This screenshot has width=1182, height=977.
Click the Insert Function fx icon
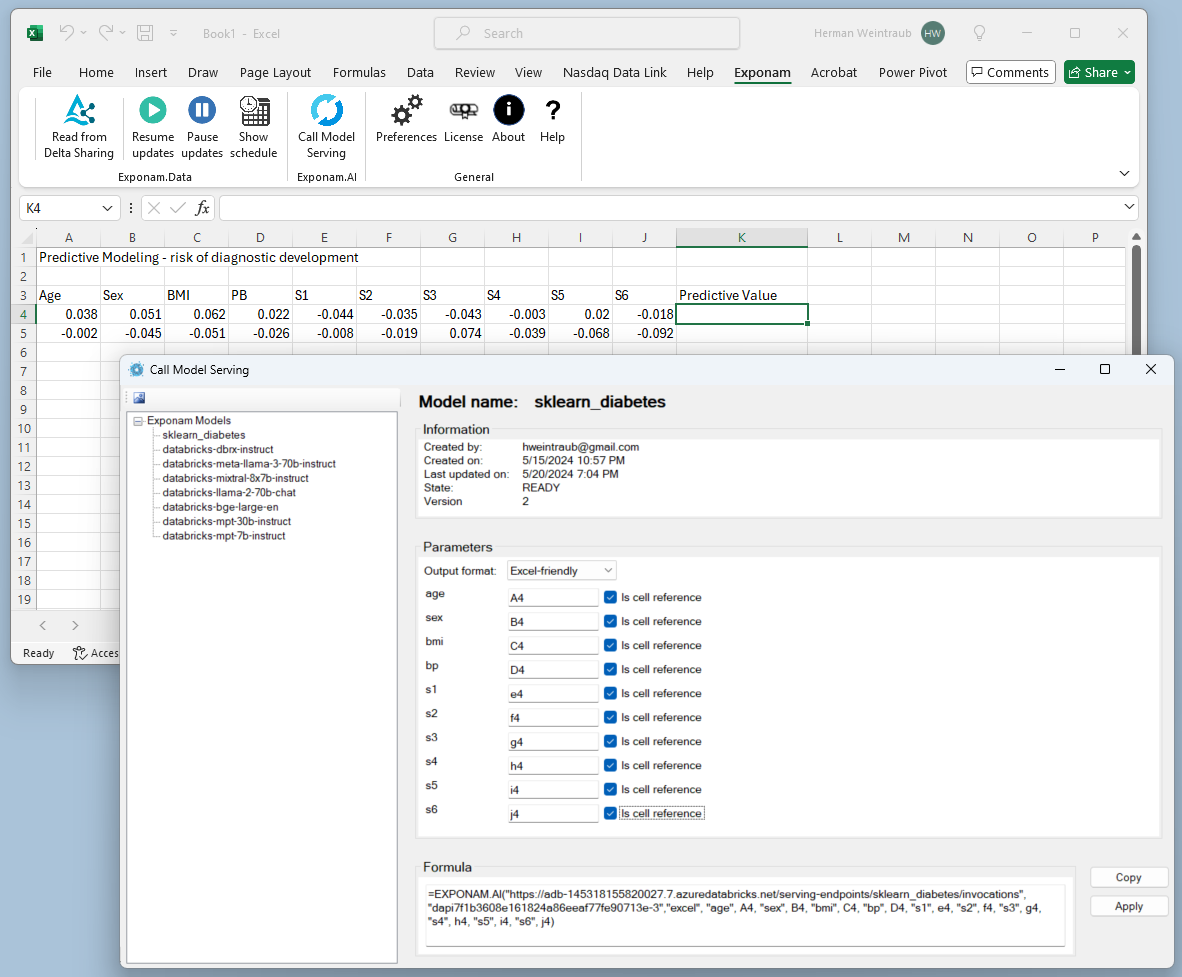[x=202, y=208]
